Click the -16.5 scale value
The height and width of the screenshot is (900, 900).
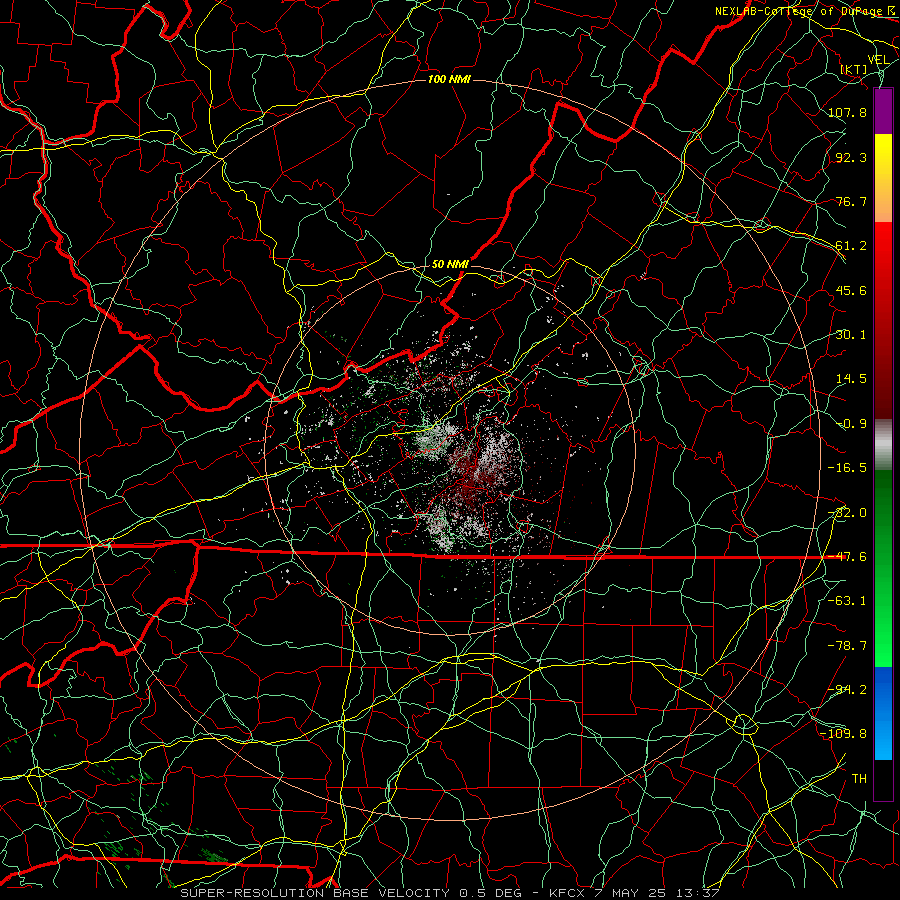pyautogui.click(x=847, y=468)
